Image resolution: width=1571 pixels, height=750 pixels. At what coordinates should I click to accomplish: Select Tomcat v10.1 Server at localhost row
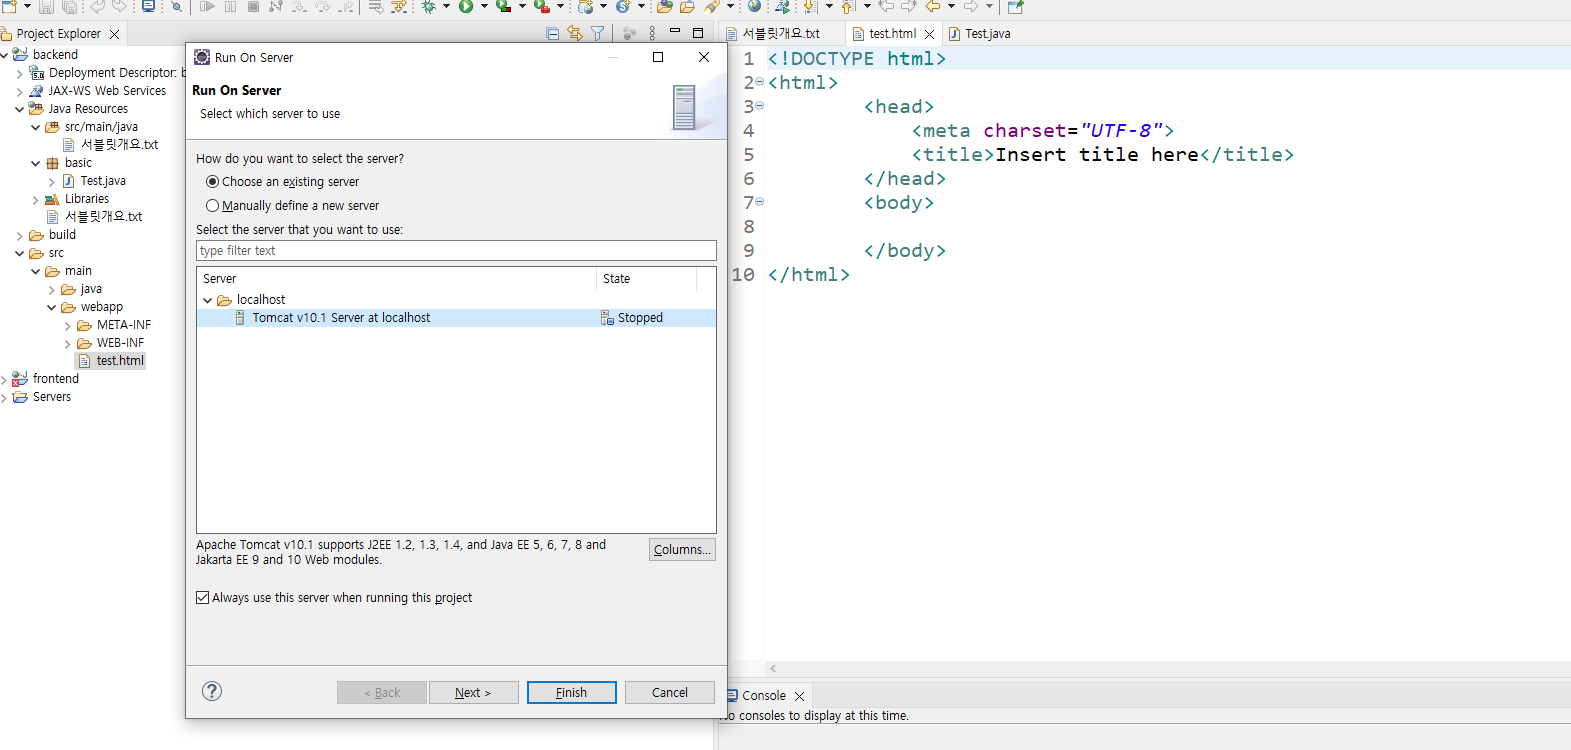456,318
